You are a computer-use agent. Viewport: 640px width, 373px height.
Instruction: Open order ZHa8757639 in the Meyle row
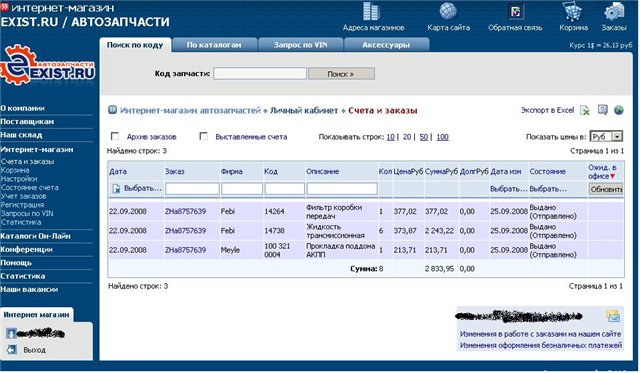185,250
